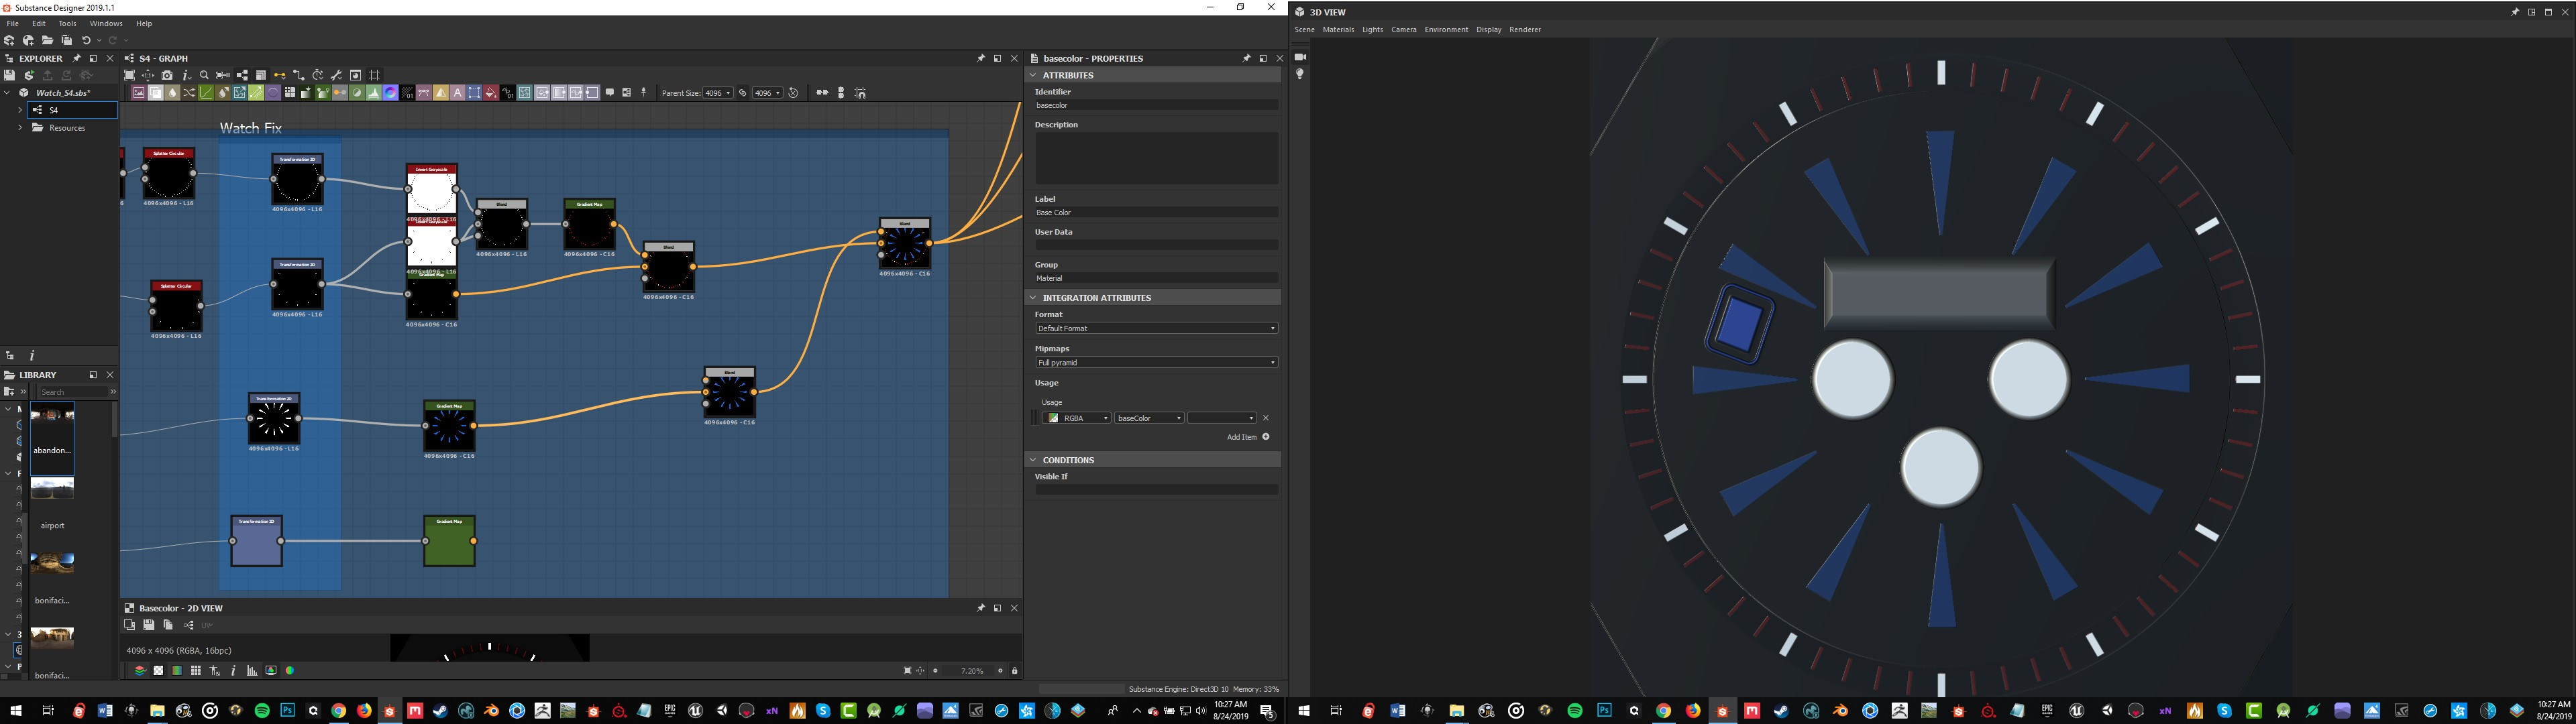Image resolution: width=2576 pixels, height=724 pixels.
Task: Open the Environment menu in 3D View
Action: [1446, 30]
